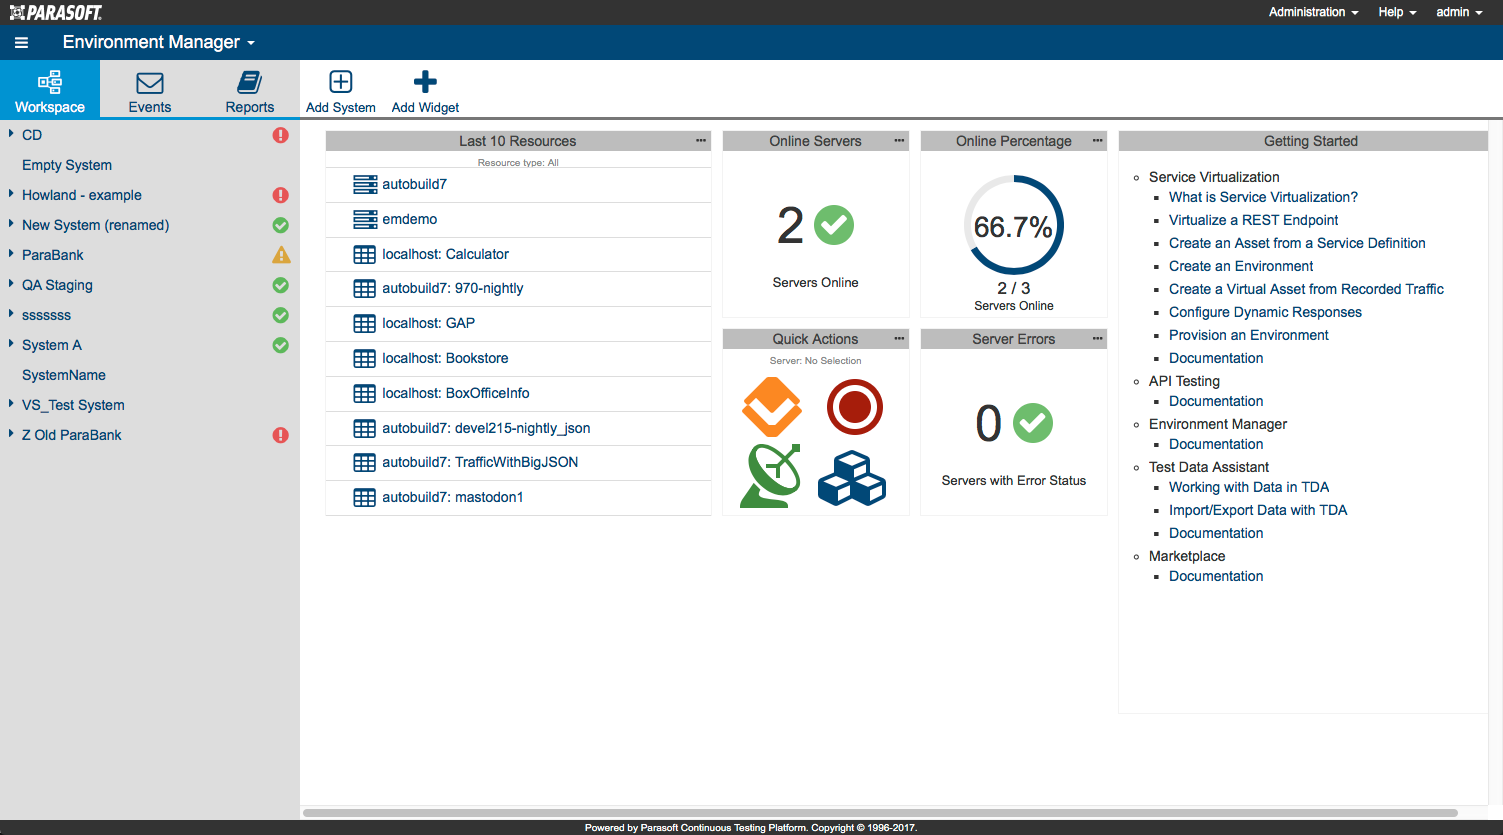This screenshot has height=835, width=1503.
Task: Click the server icon beside autobuild7
Action: pyautogui.click(x=365, y=185)
